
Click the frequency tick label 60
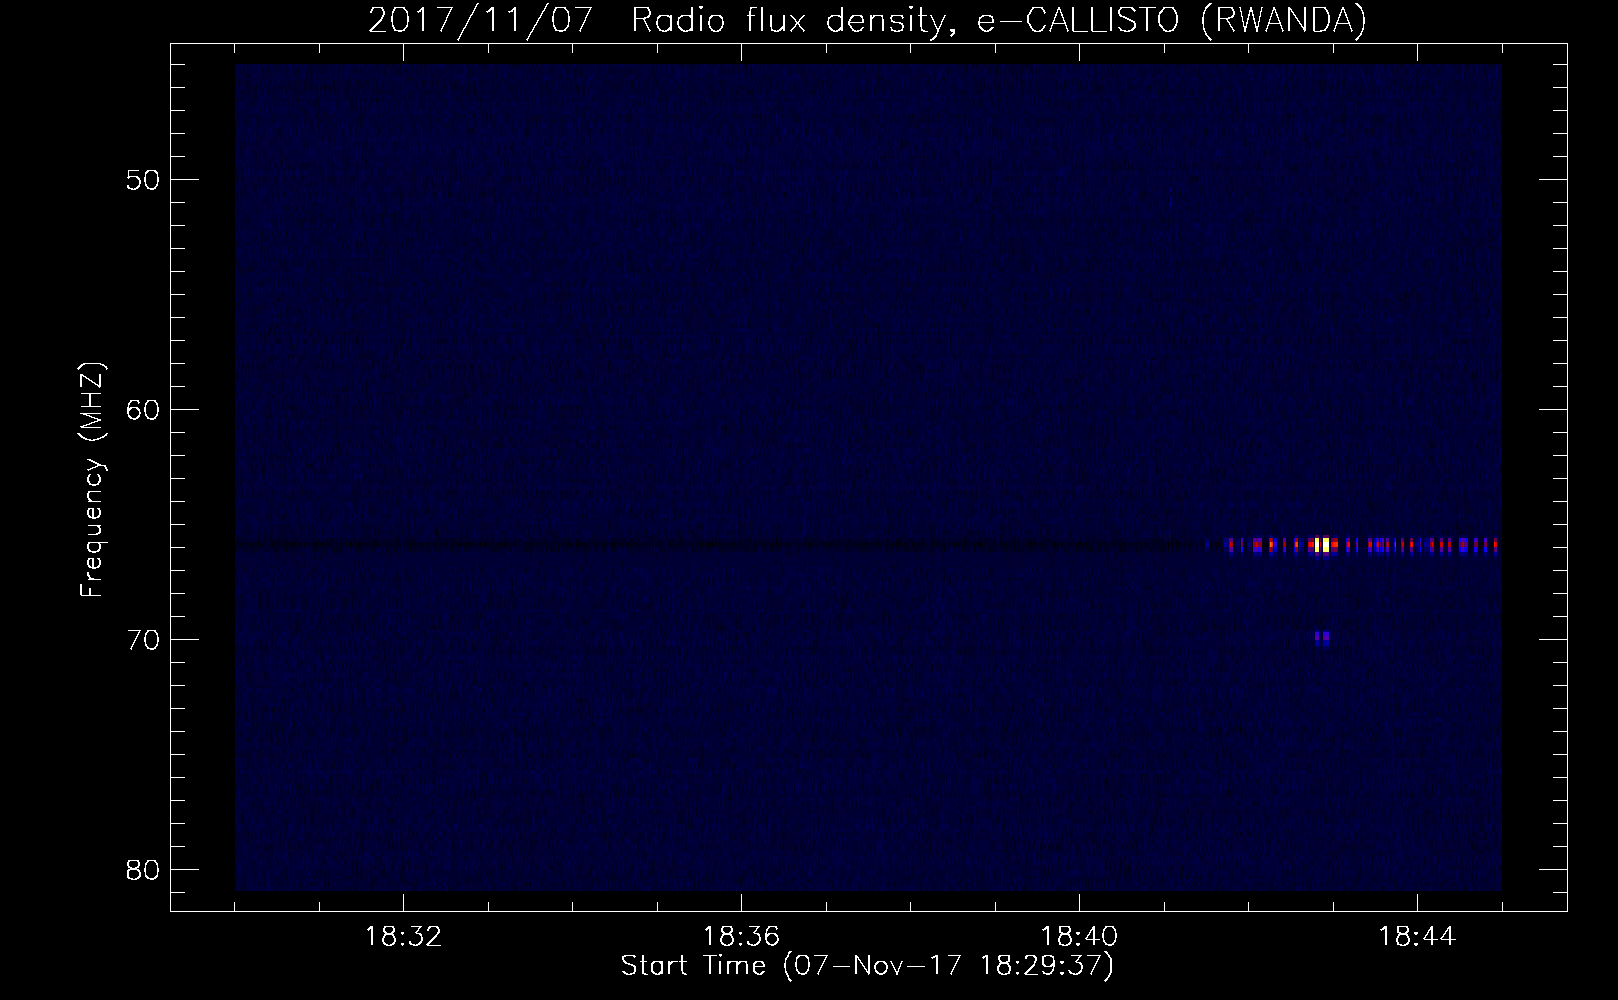click(143, 410)
